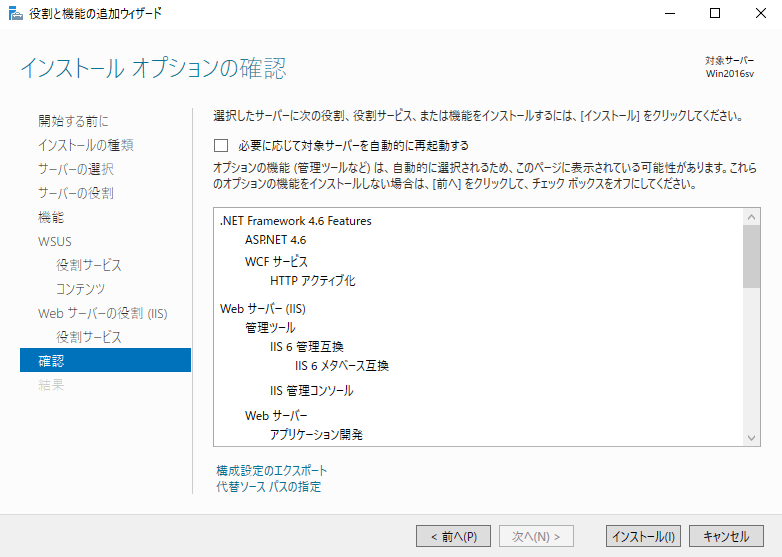Click Web サーバー (IIS) list entry
Viewport: 782px width, 557px height.
(263, 309)
